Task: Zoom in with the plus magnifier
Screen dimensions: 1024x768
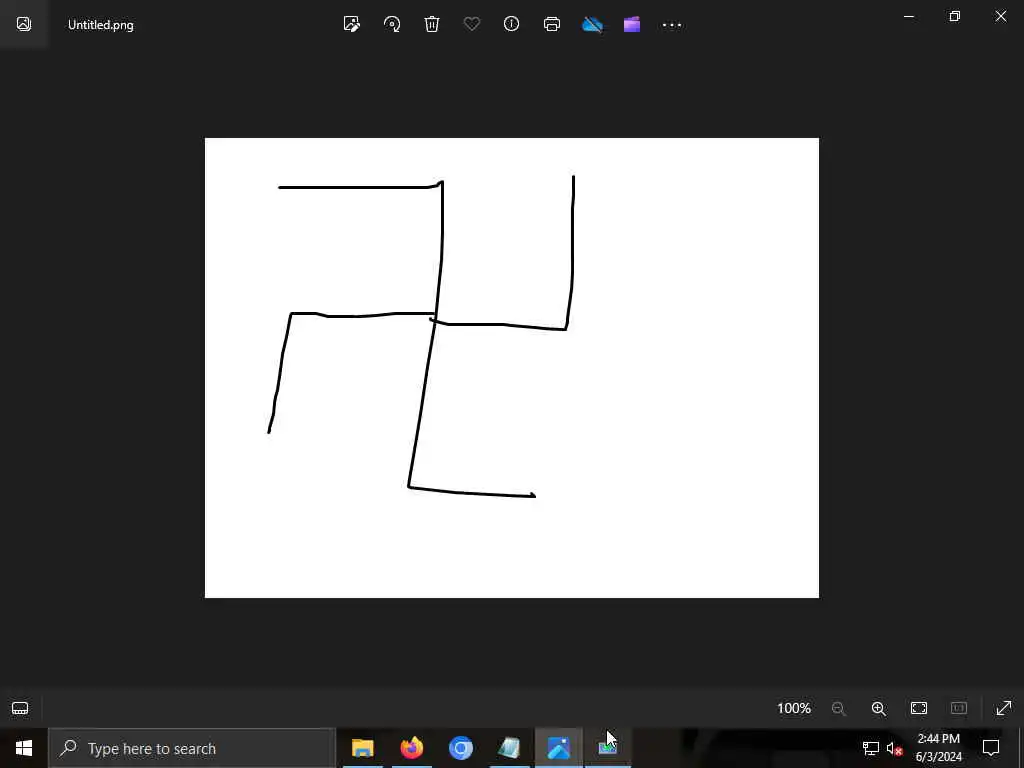Action: [x=878, y=708]
